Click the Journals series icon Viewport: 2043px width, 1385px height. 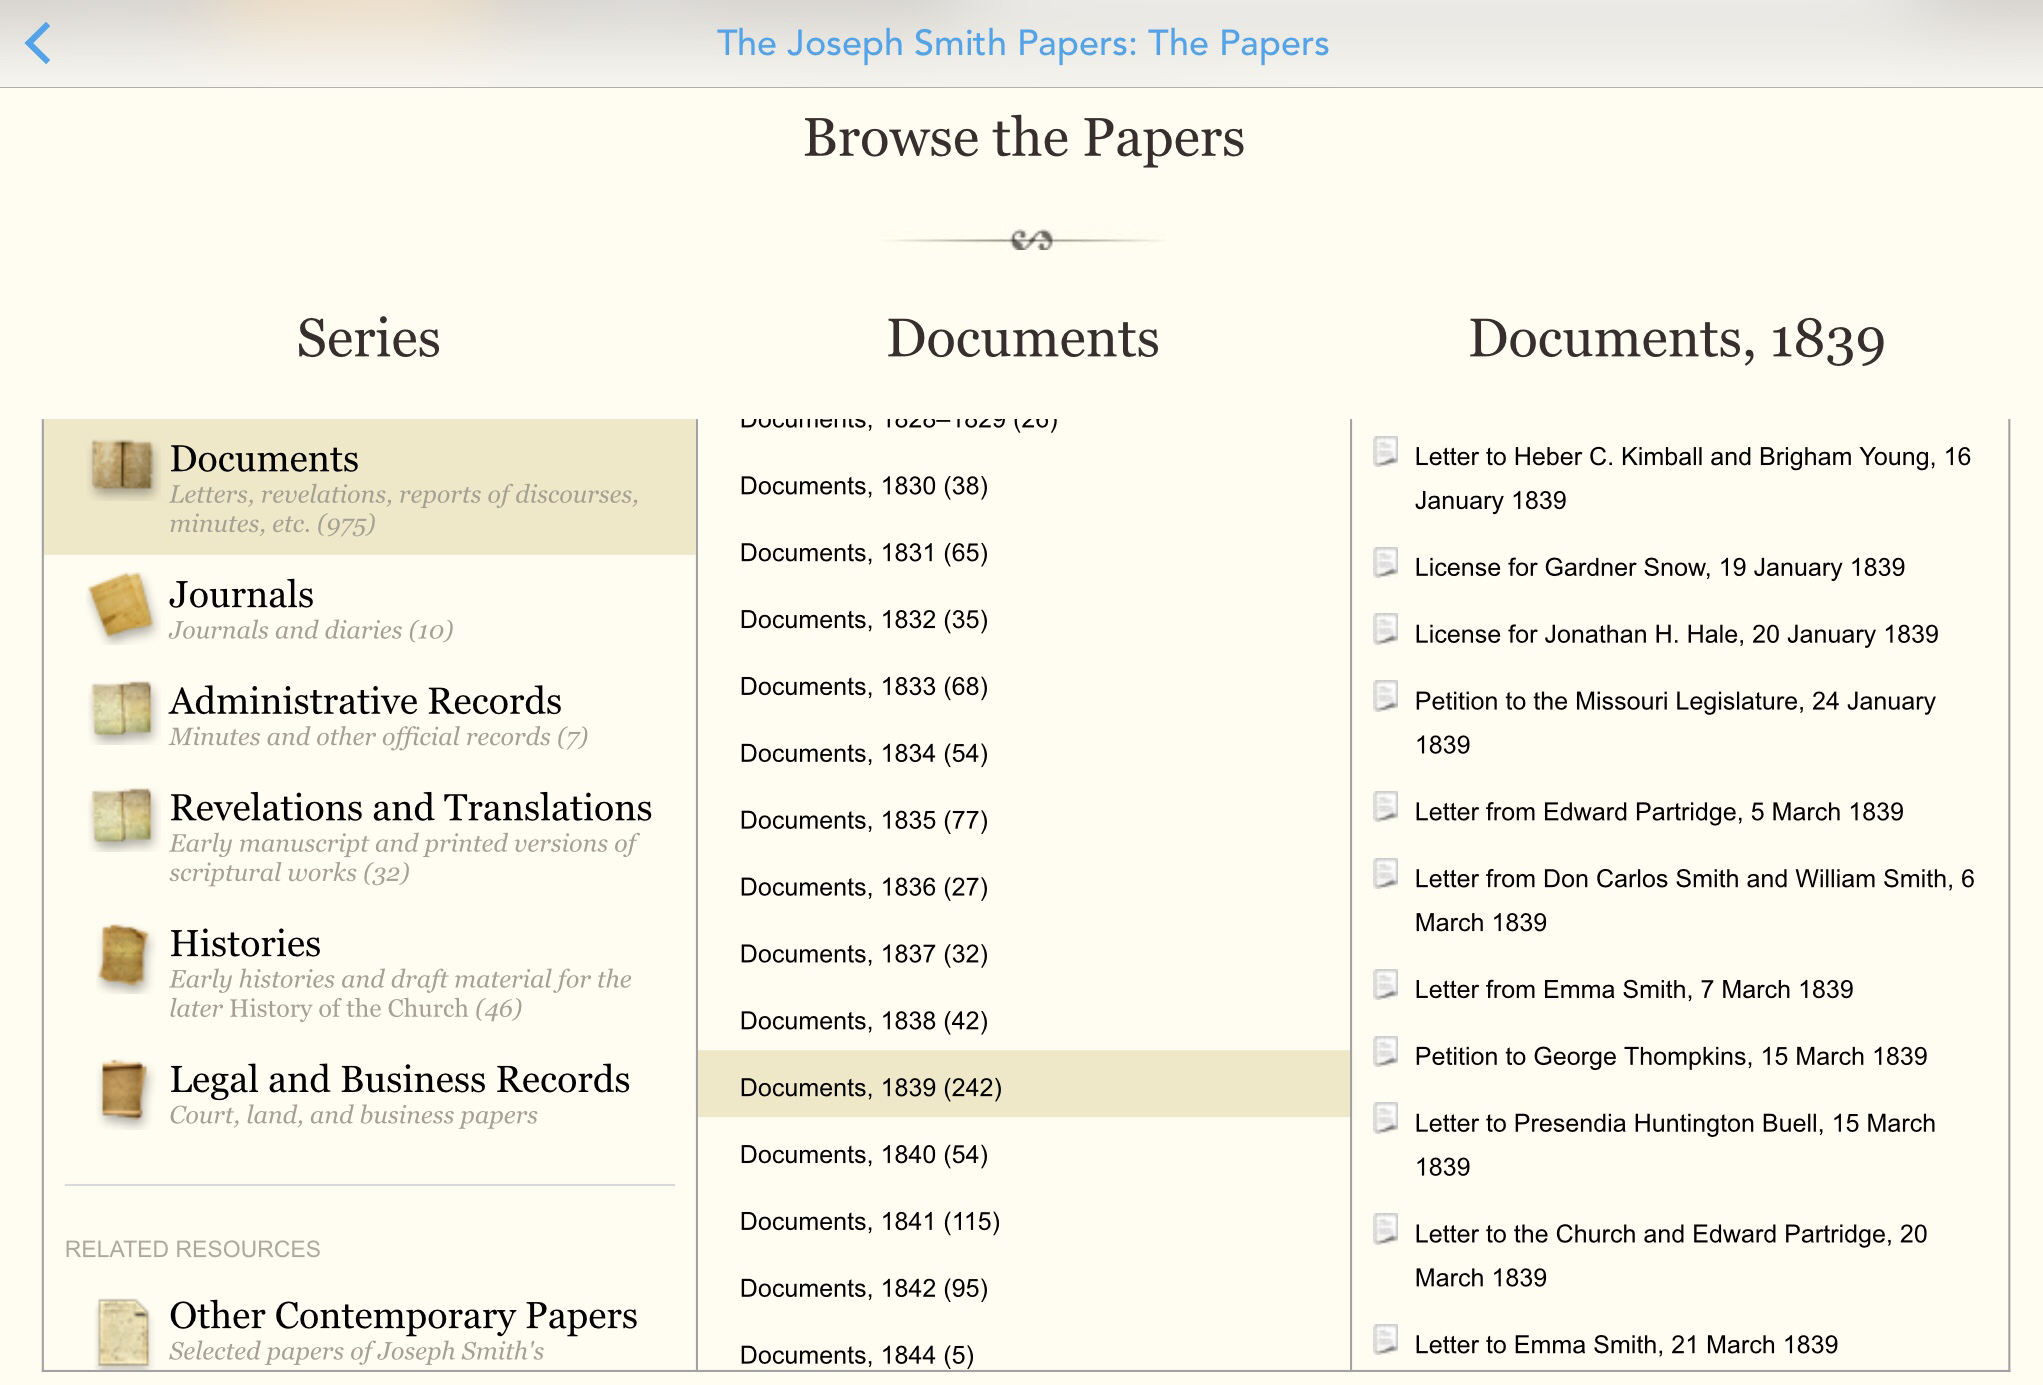(x=122, y=605)
